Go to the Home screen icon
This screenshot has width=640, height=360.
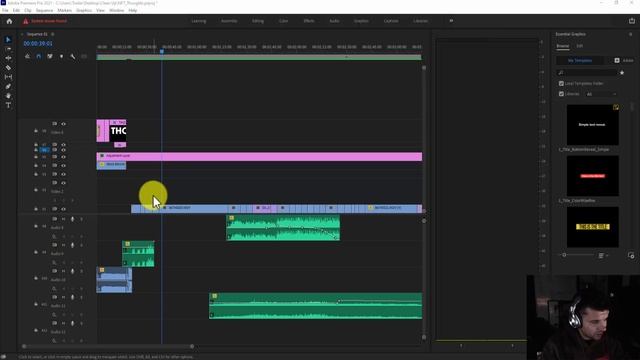point(9,21)
